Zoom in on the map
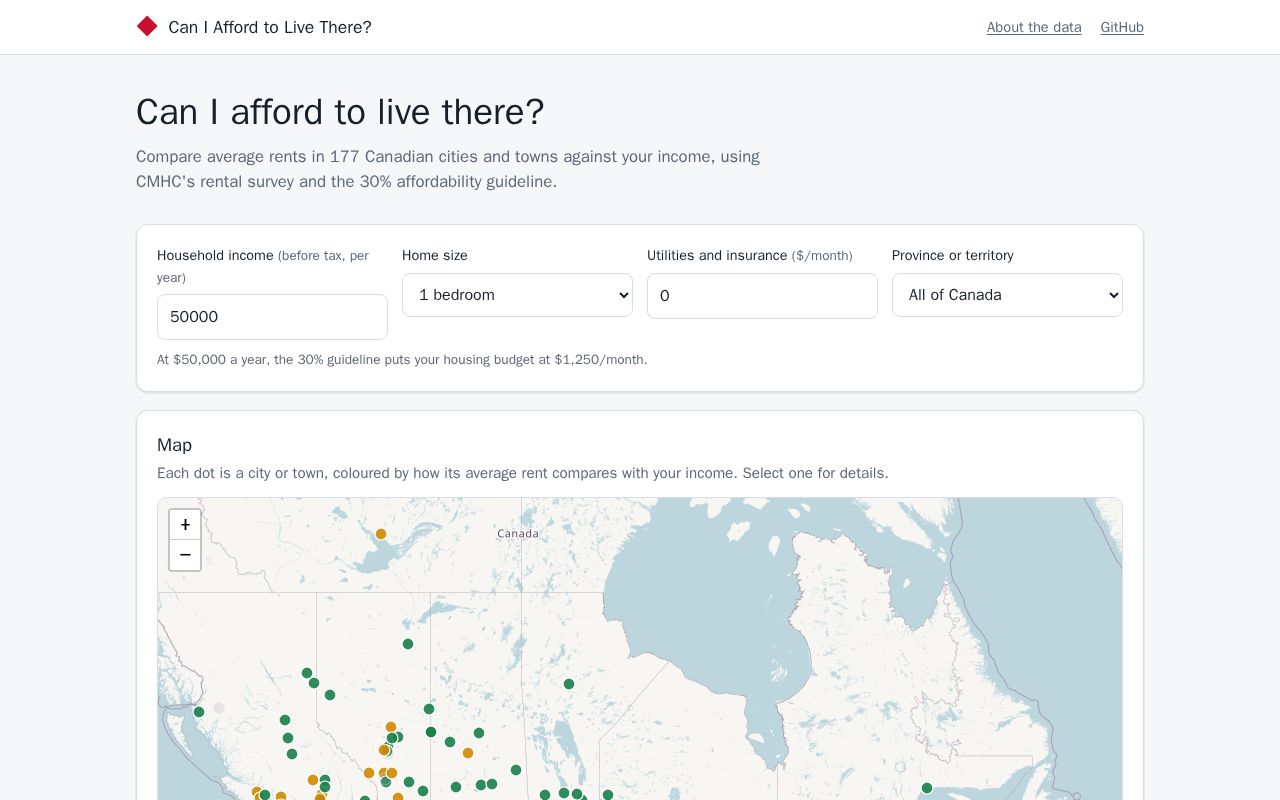Image resolution: width=1280 pixels, height=800 pixels. (185, 525)
